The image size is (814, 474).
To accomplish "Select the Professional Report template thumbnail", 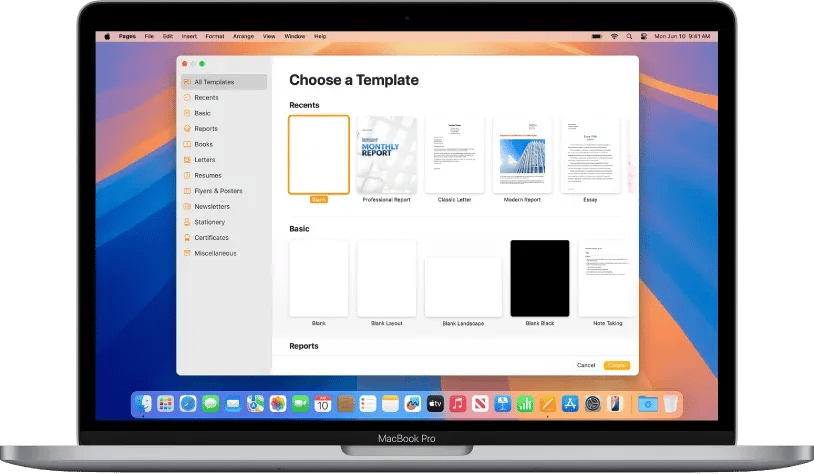I will (387, 155).
